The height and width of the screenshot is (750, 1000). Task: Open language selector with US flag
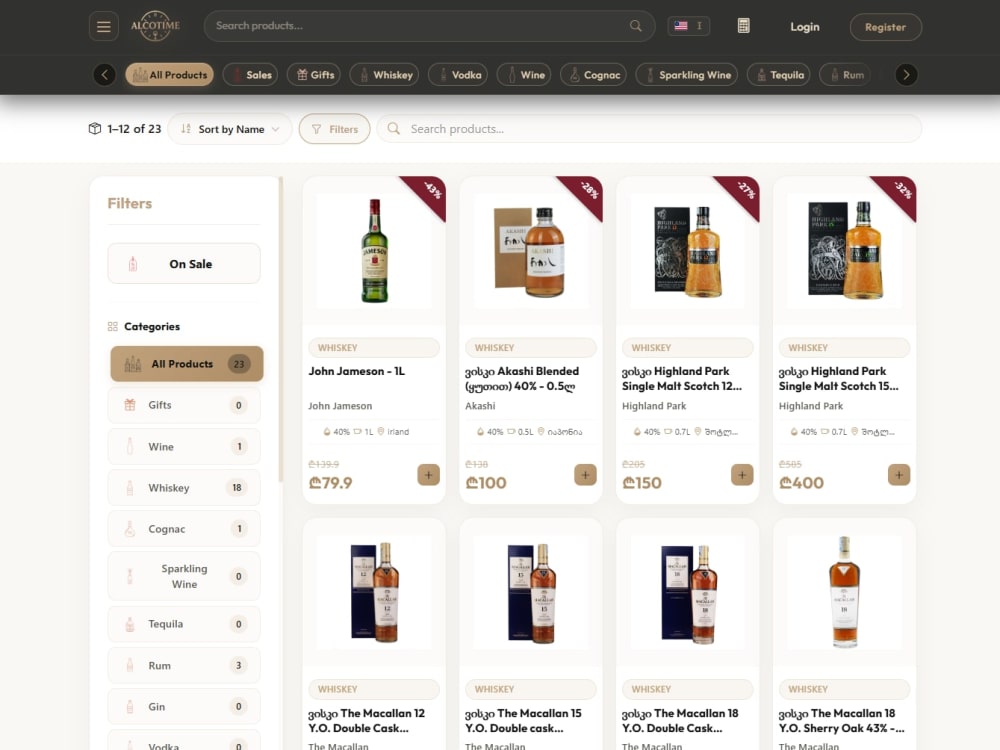coord(689,26)
